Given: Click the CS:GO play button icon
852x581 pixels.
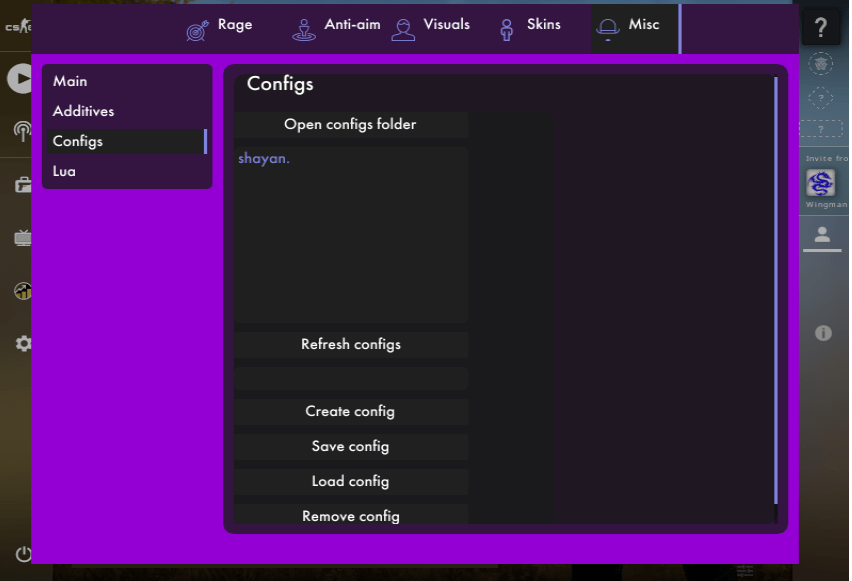Looking at the screenshot, I should tap(20, 79).
